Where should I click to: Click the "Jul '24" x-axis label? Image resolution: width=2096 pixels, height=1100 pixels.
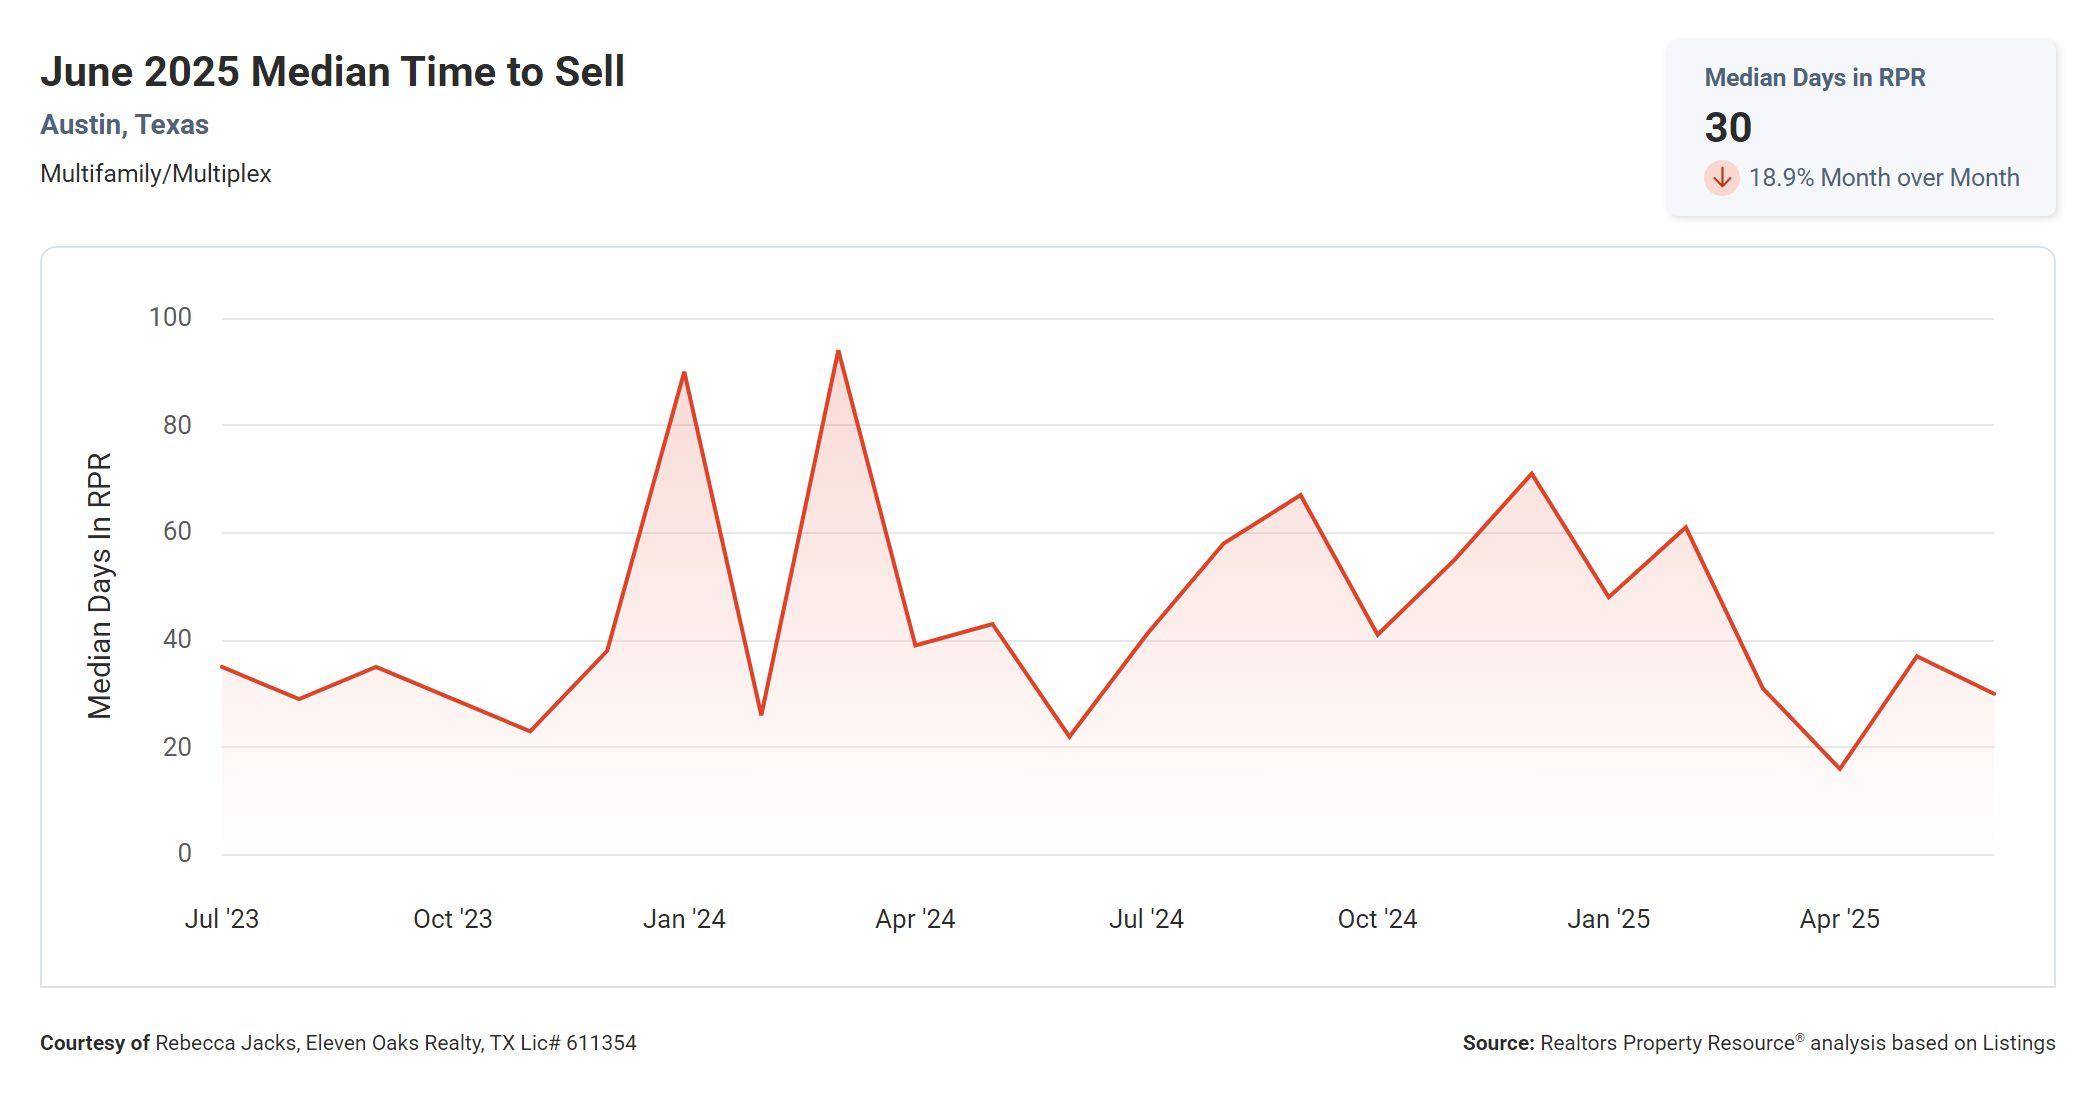pos(1146,919)
